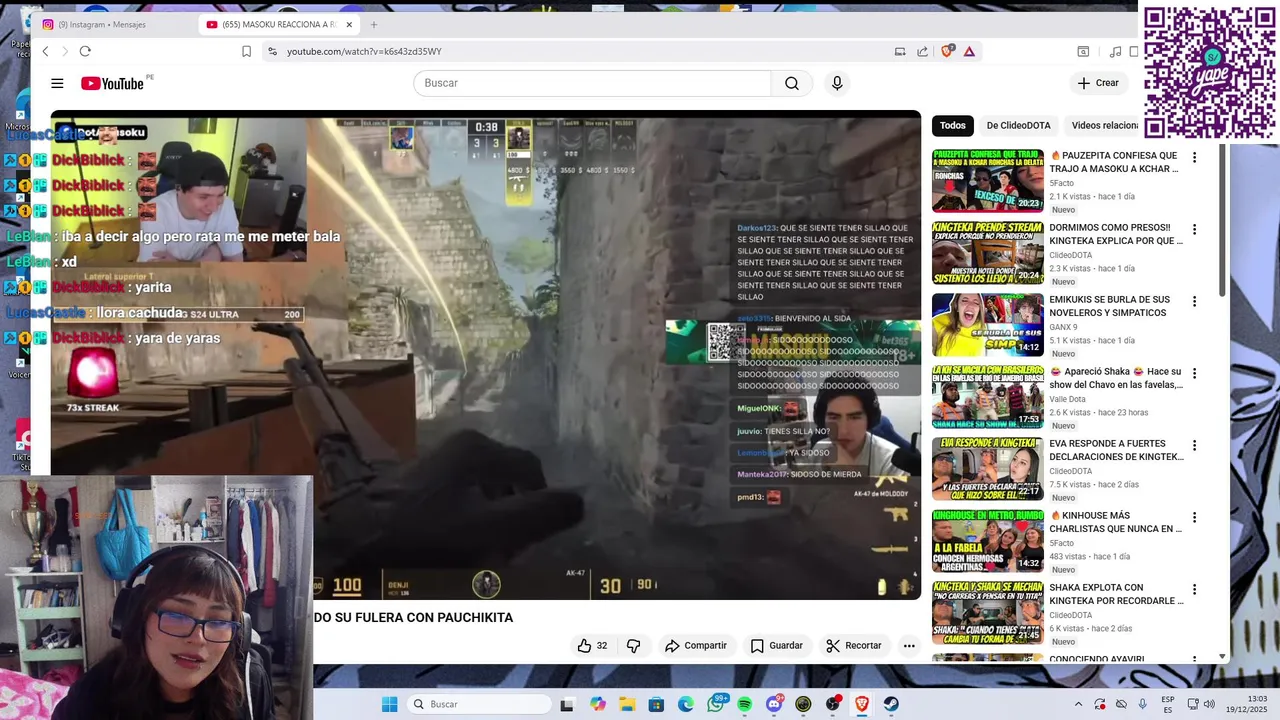1280x720 pixels.
Task: Open Spotify from the taskbar
Action: [745, 704]
